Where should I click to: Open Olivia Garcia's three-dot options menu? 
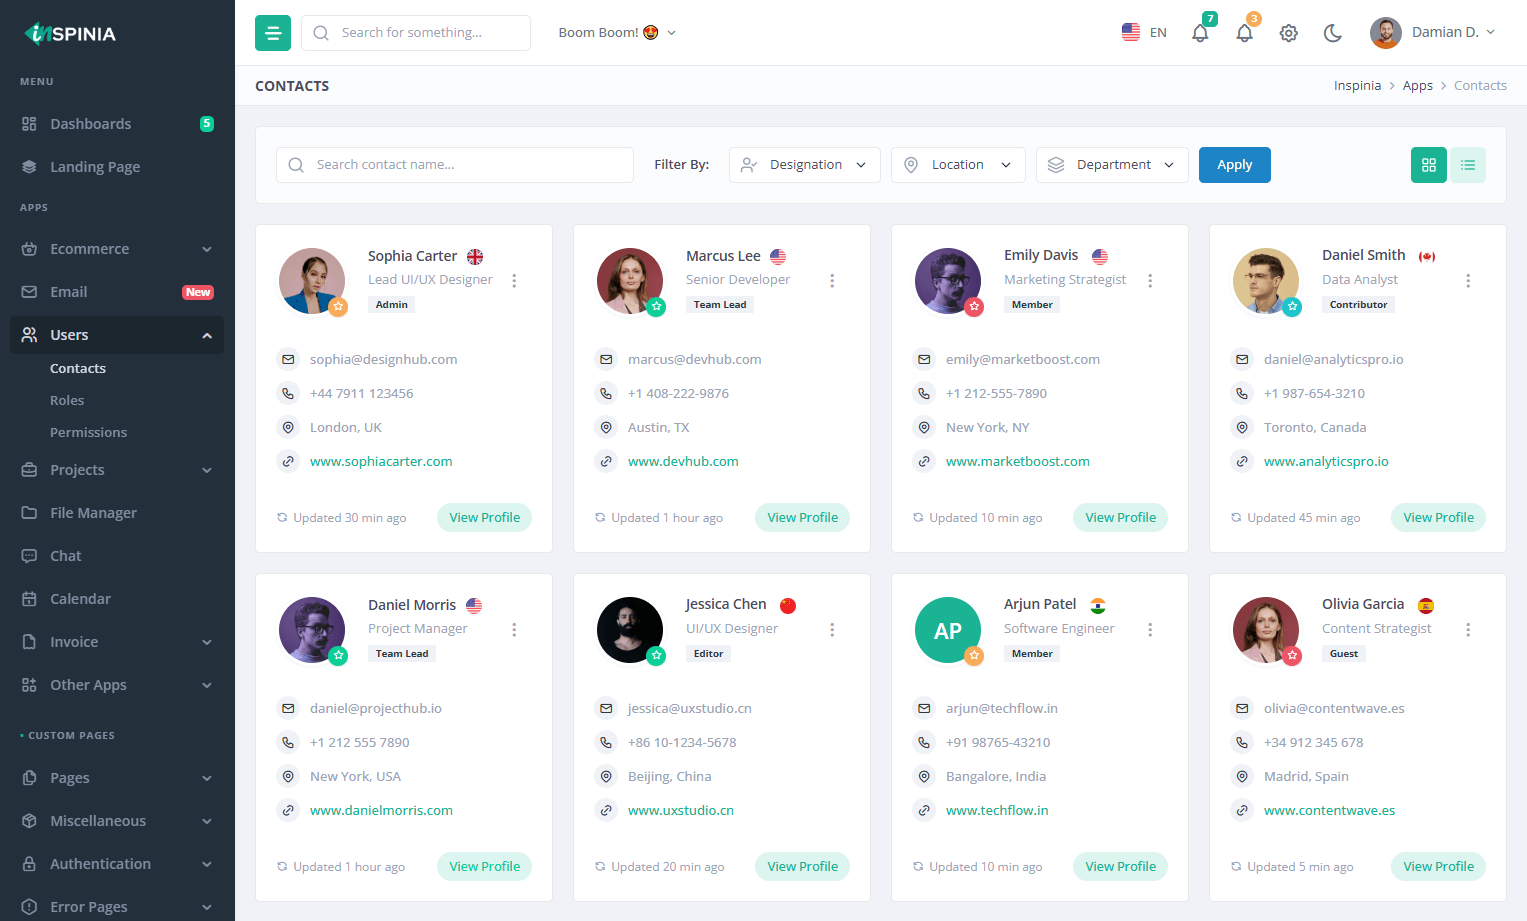(1468, 630)
